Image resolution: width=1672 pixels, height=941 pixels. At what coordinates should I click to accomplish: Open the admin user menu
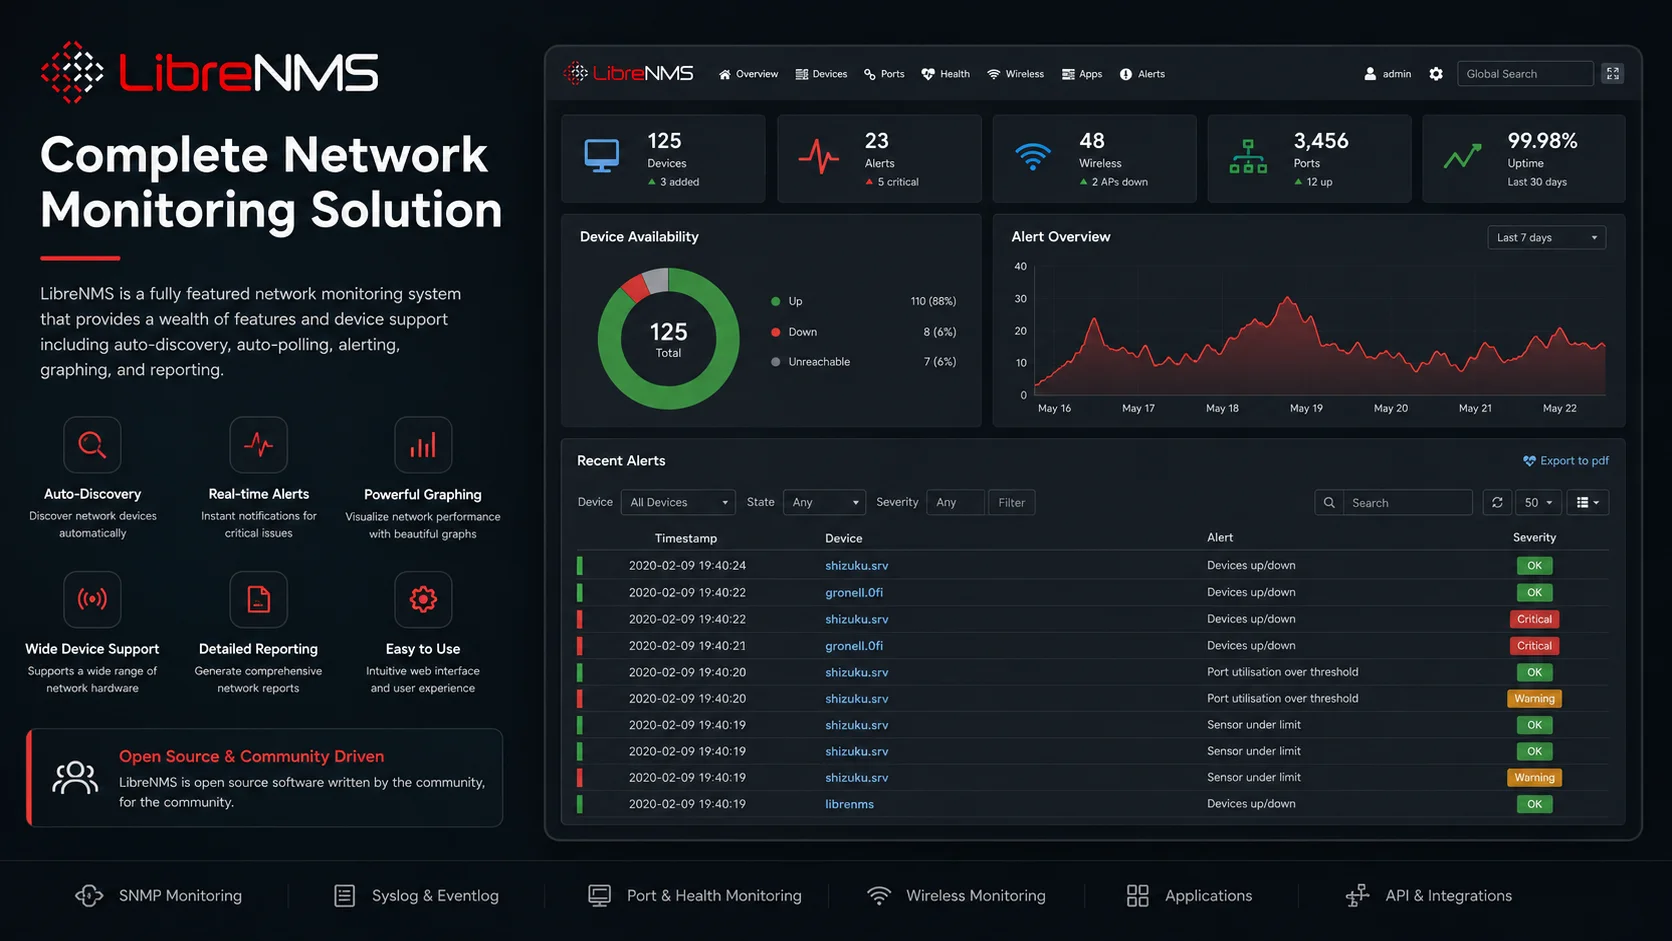pos(1388,74)
